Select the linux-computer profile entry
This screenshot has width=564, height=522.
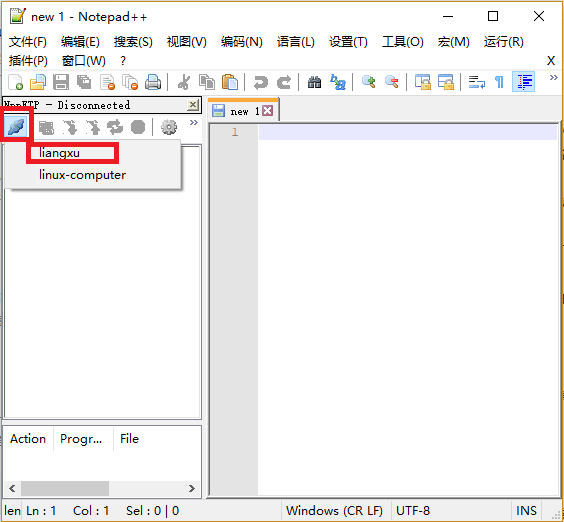[x=93, y=175]
